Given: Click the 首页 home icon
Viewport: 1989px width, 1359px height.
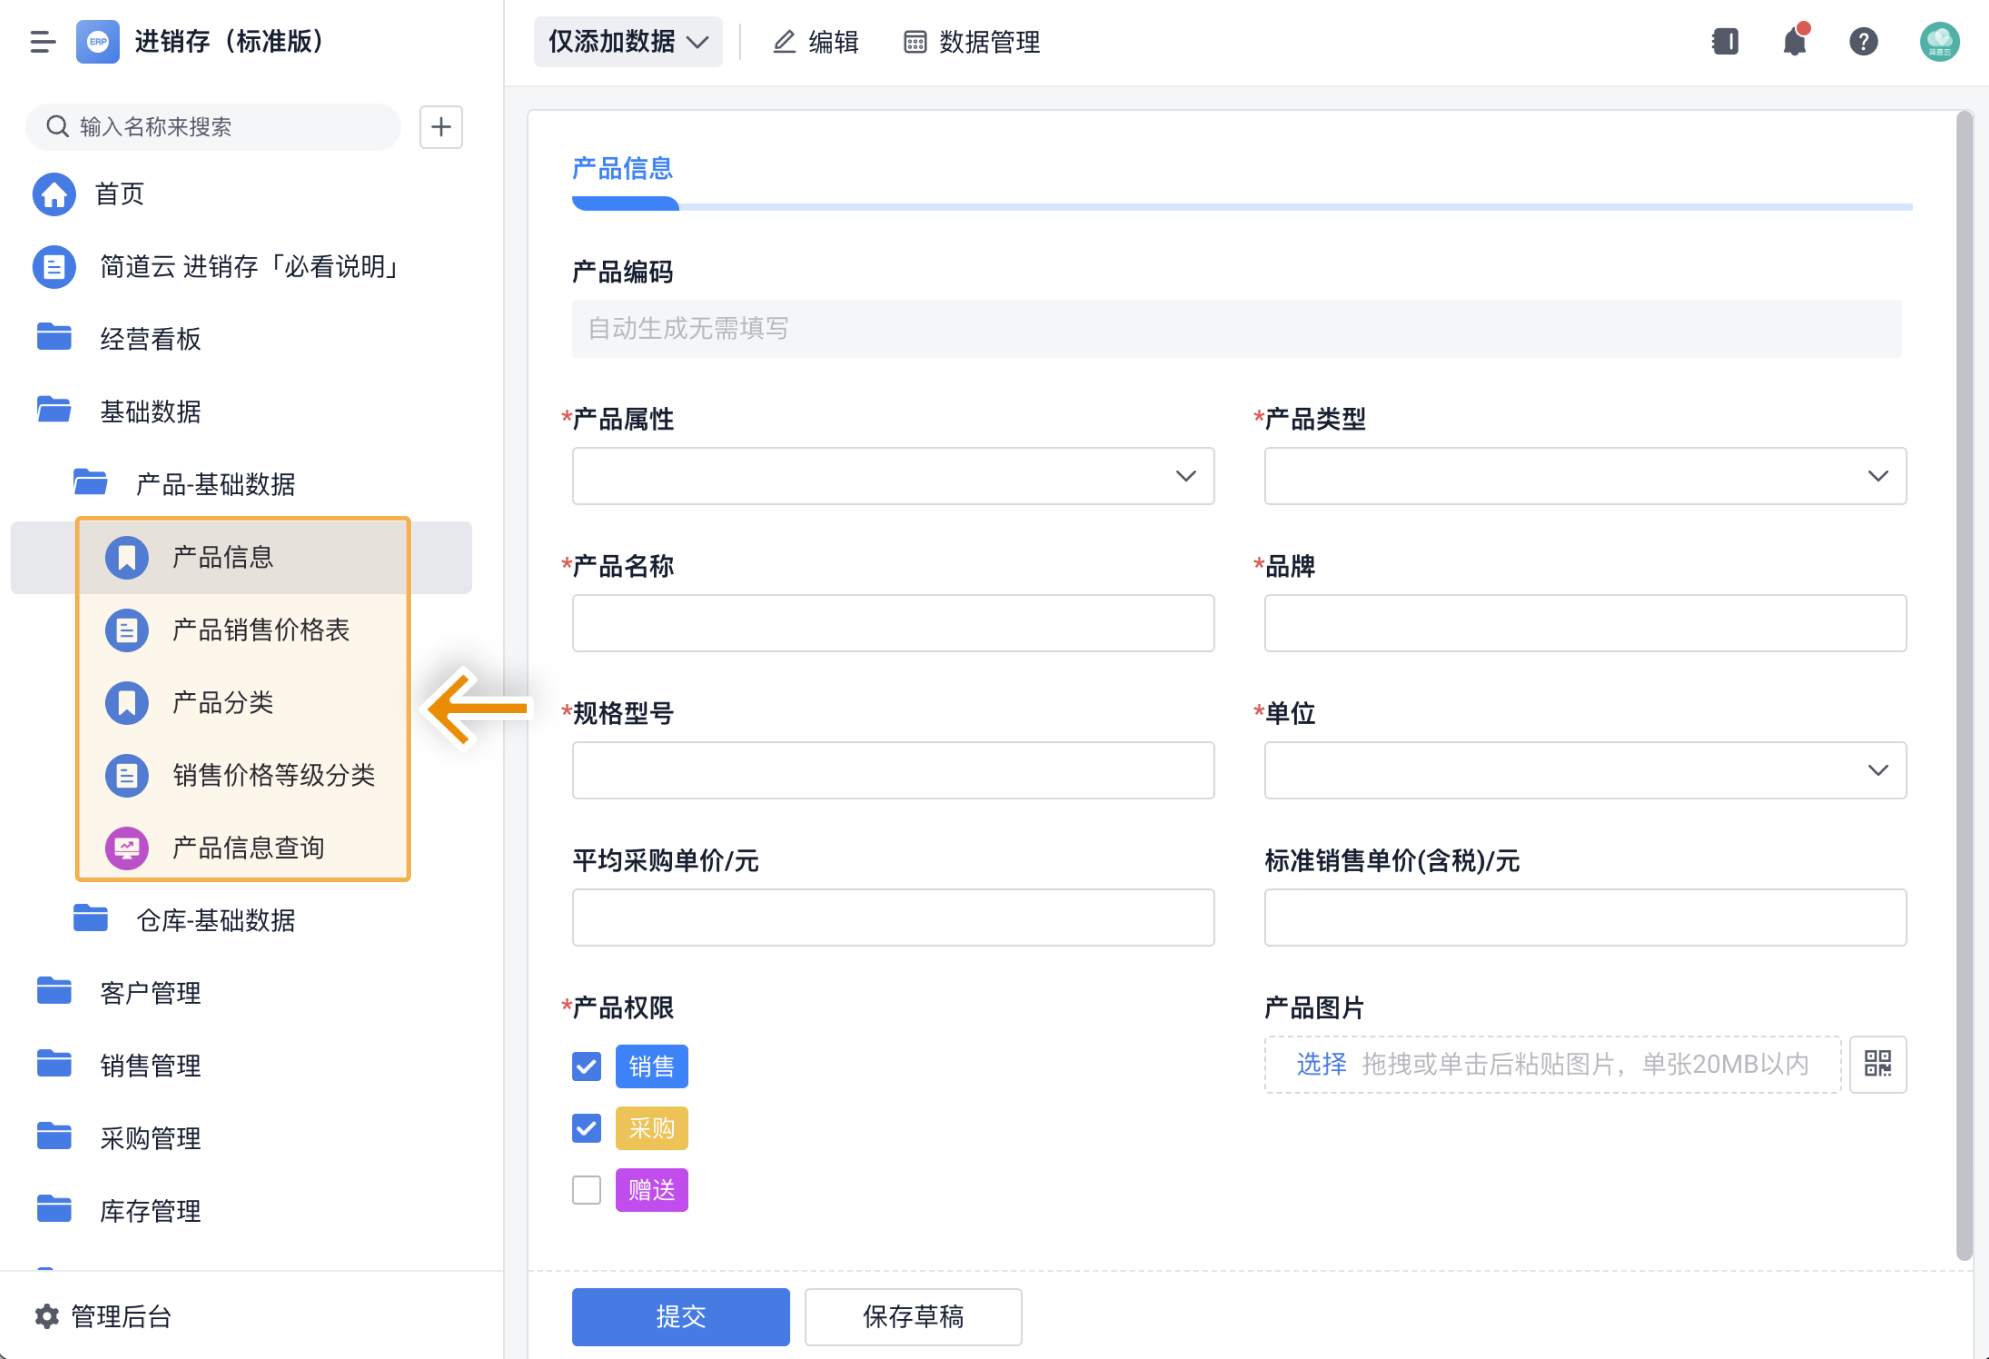Looking at the screenshot, I should tap(54, 194).
